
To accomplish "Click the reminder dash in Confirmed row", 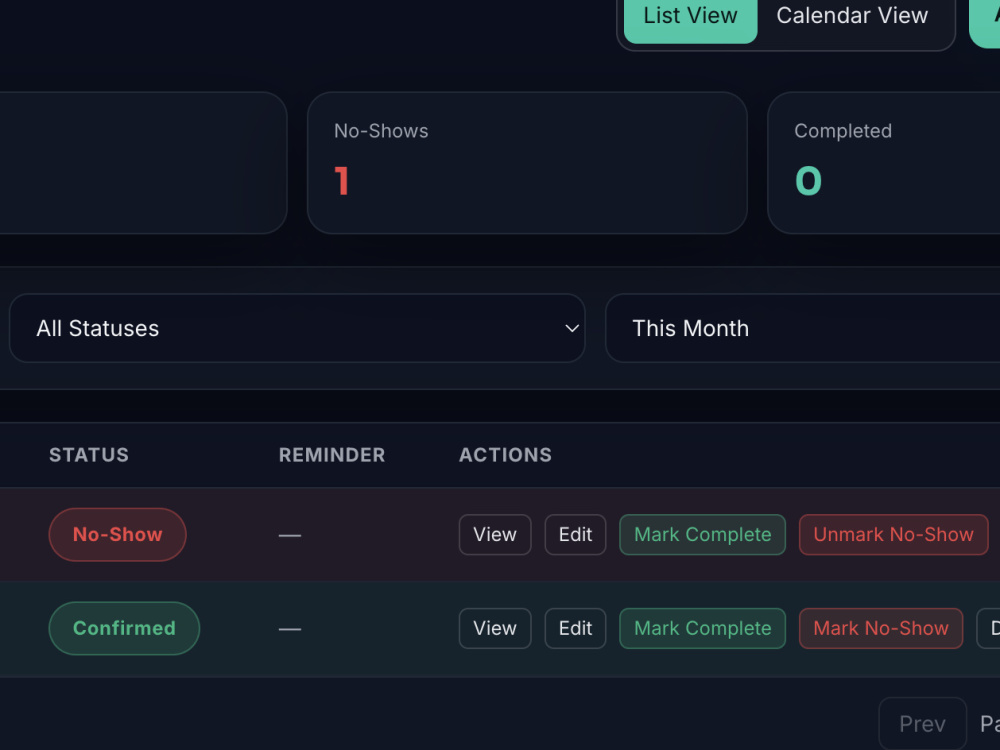I will (290, 629).
